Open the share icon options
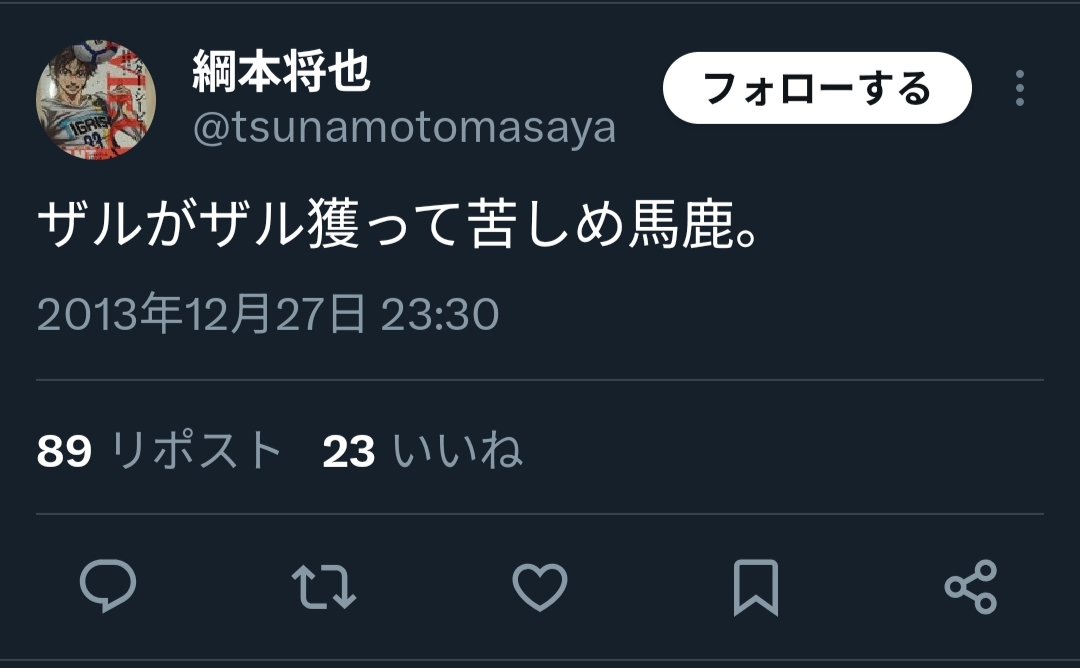This screenshot has width=1080, height=668. pyautogui.click(x=971, y=587)
